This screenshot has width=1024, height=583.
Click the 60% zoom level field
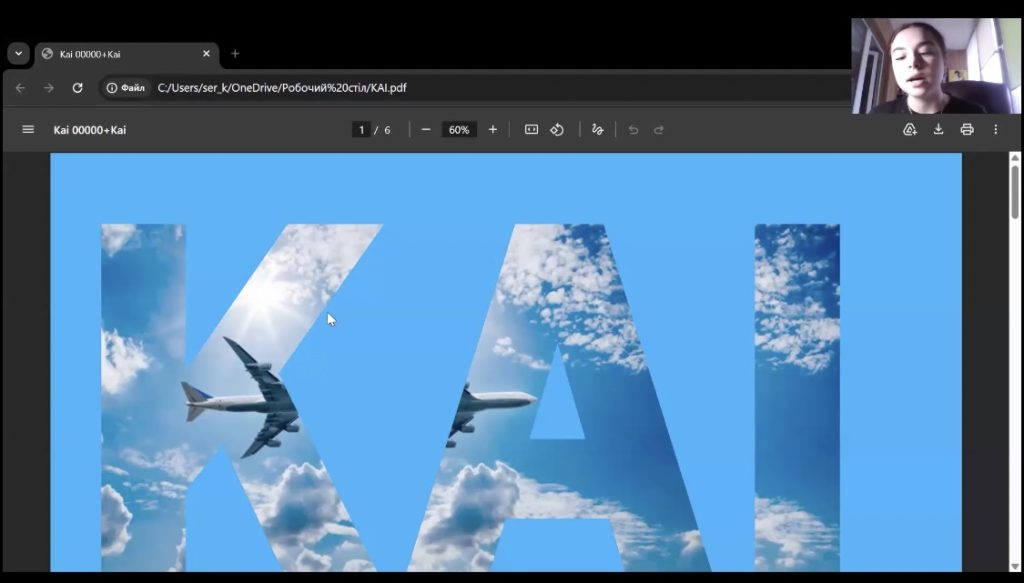click(x=459, y=130)
